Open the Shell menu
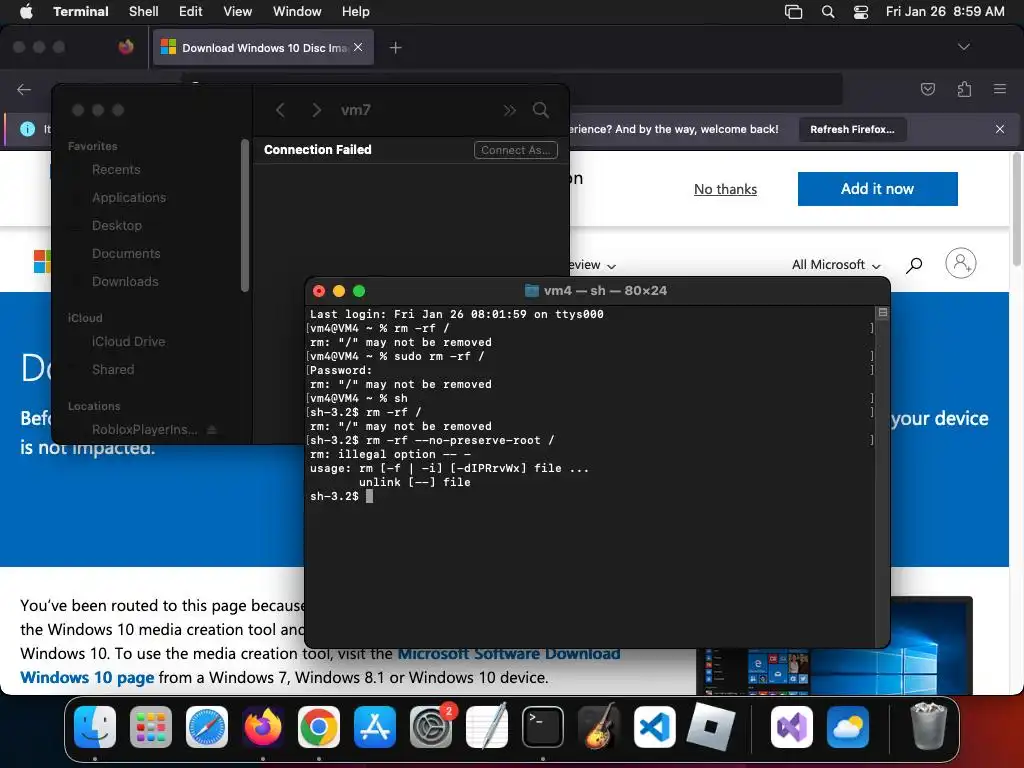This screenshot has height=768, width=1024. pos(143,11)
